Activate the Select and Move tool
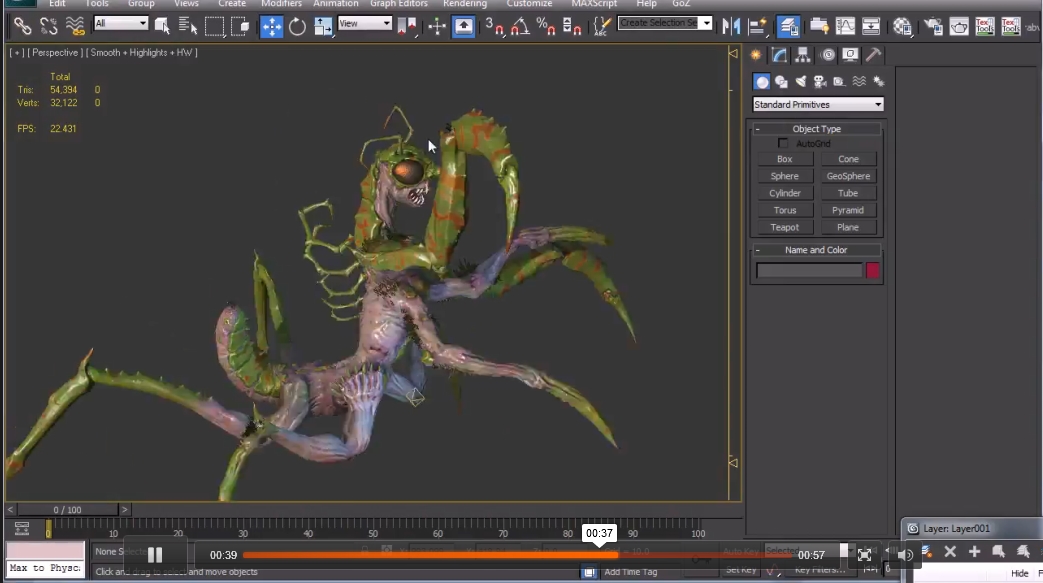 click(271, 26)
